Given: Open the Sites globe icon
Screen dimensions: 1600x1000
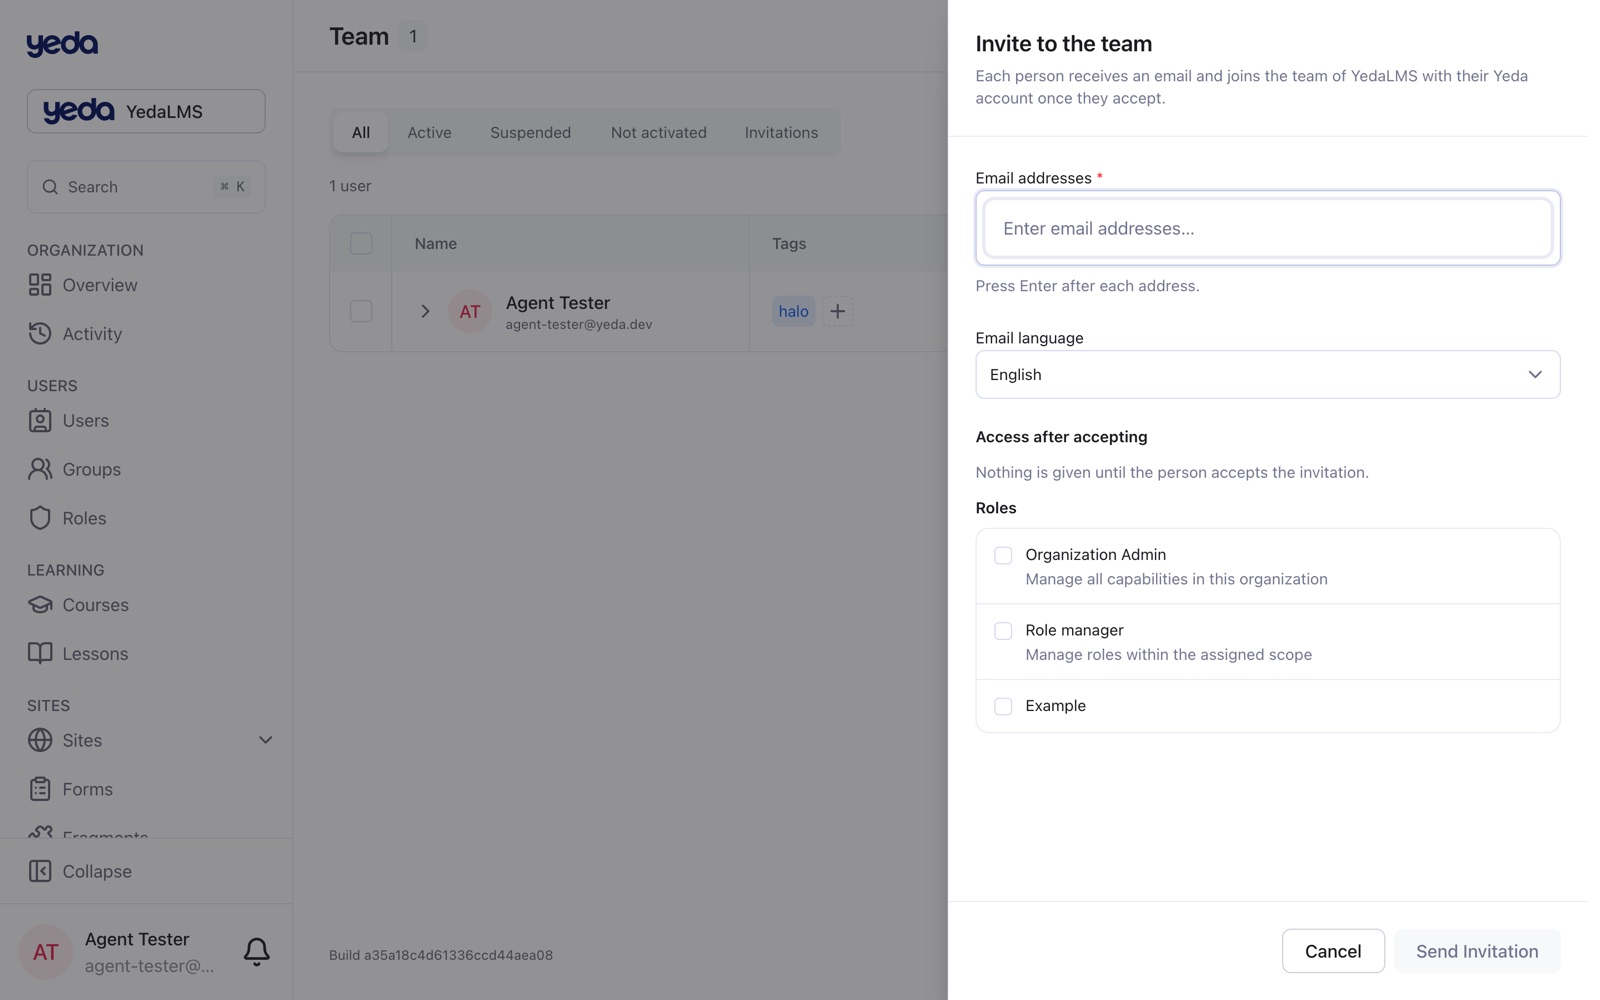Looking at the screenshot, I should [x=40, y=740].
